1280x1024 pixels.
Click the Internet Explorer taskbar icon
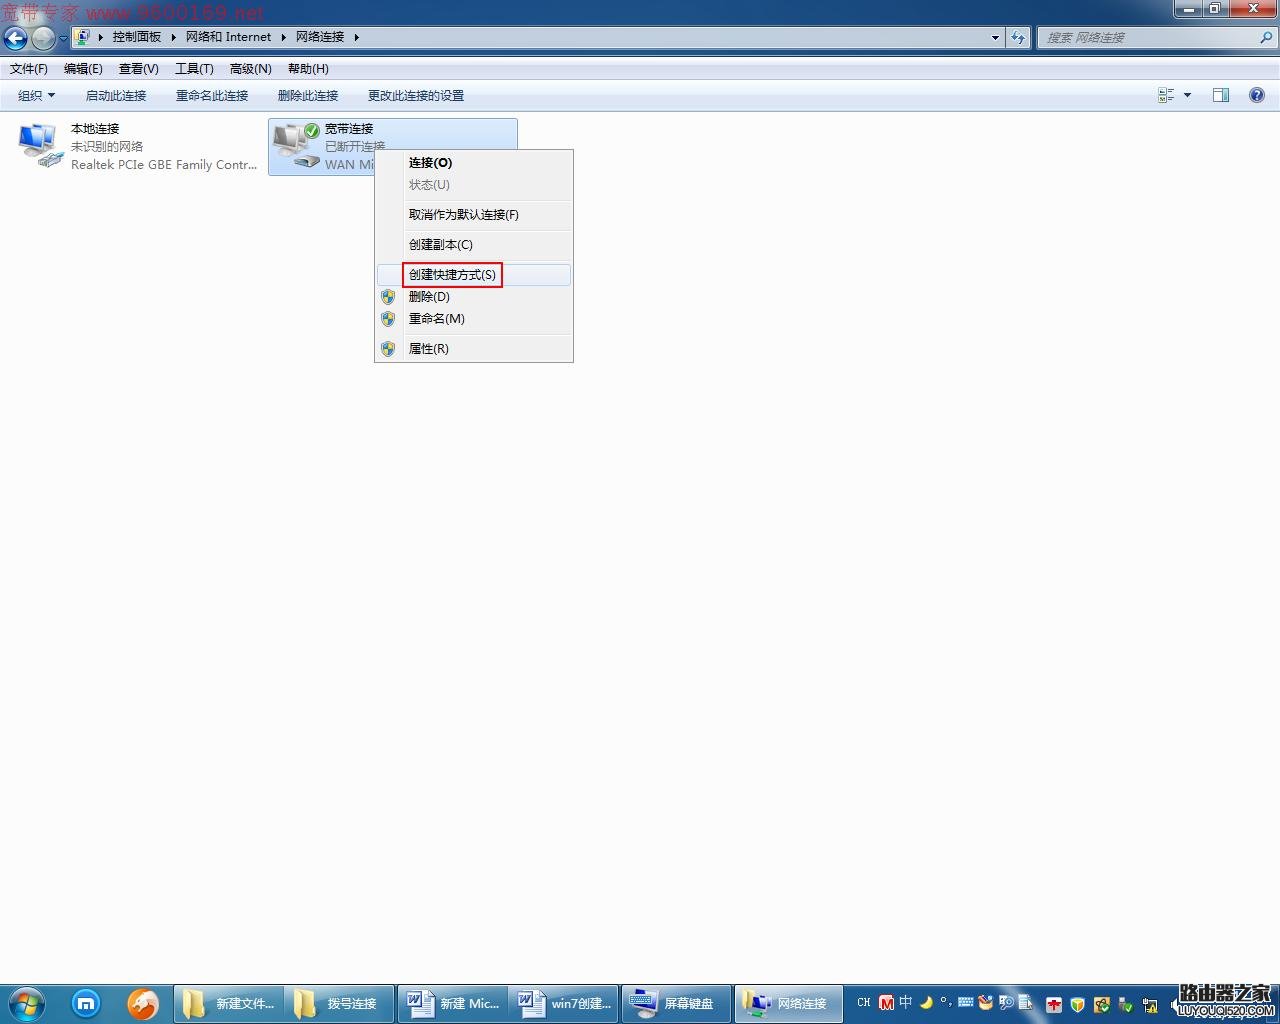[x=86, y=1003]
